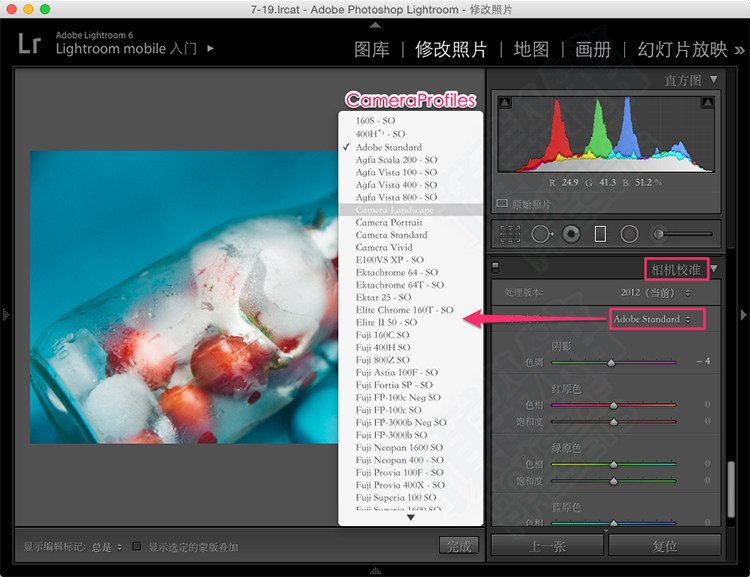This screenshot has width=750, height=577.
Task: Open the 处理版本 2012 dropdown
Action: tap(655, 292)
